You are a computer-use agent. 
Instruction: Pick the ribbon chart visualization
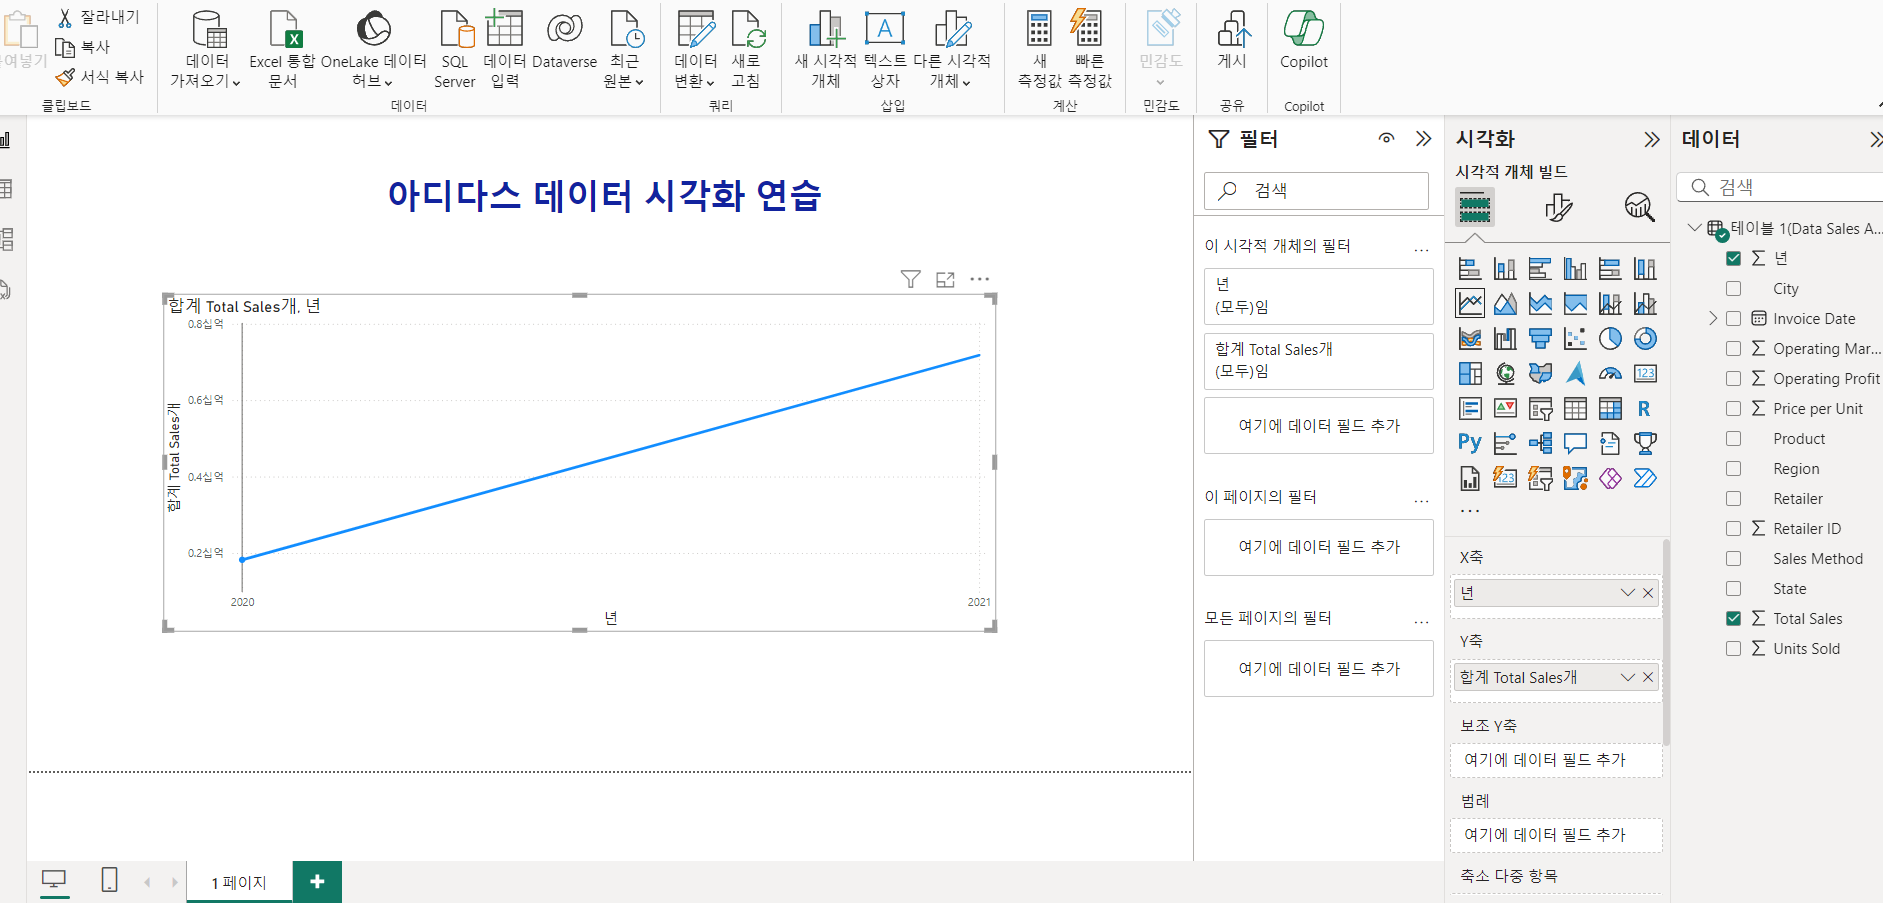click(1469, 338)
